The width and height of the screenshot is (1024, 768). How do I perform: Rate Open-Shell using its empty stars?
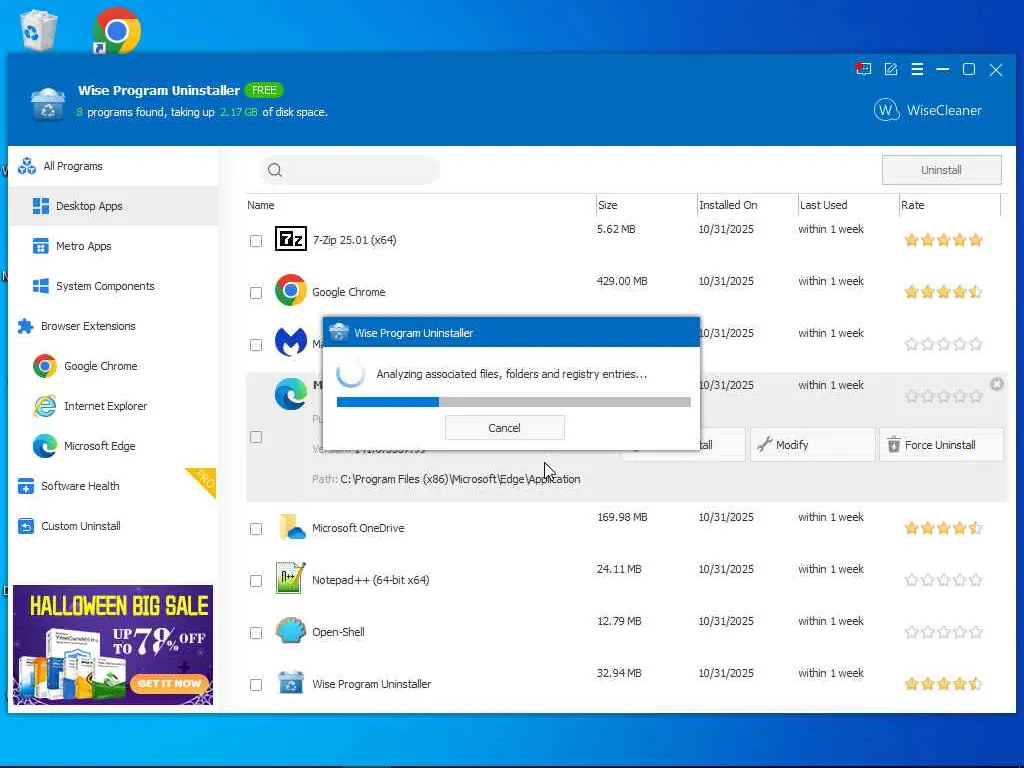(x=943, y=632)
